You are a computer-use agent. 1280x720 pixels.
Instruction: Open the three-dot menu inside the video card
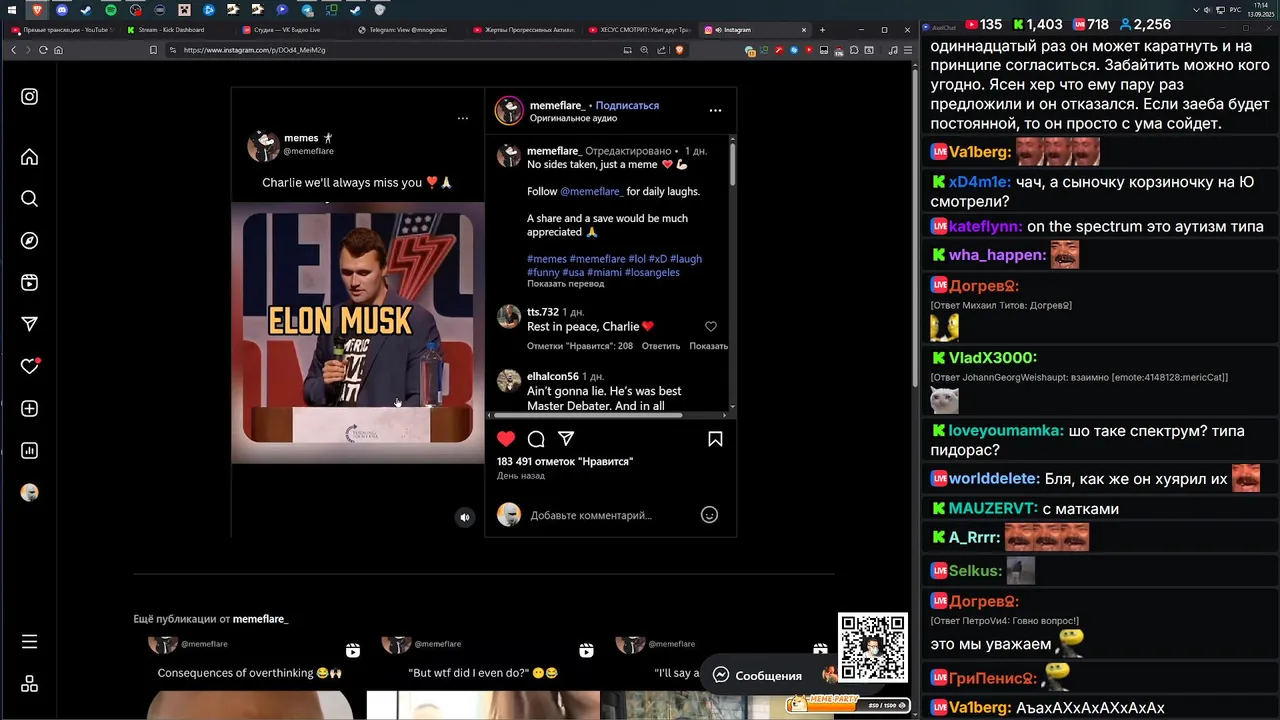tap(462, 118)
